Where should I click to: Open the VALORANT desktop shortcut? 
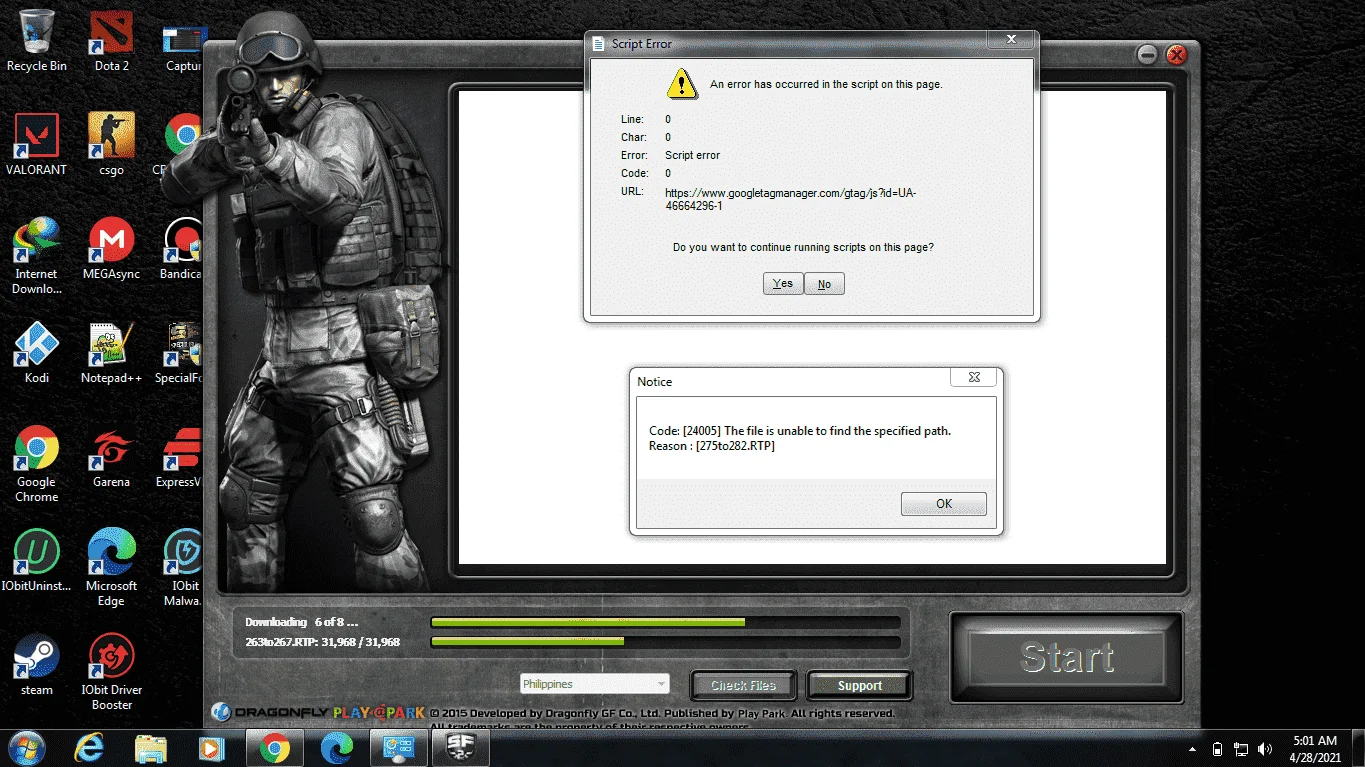click(x=37, y=144)
